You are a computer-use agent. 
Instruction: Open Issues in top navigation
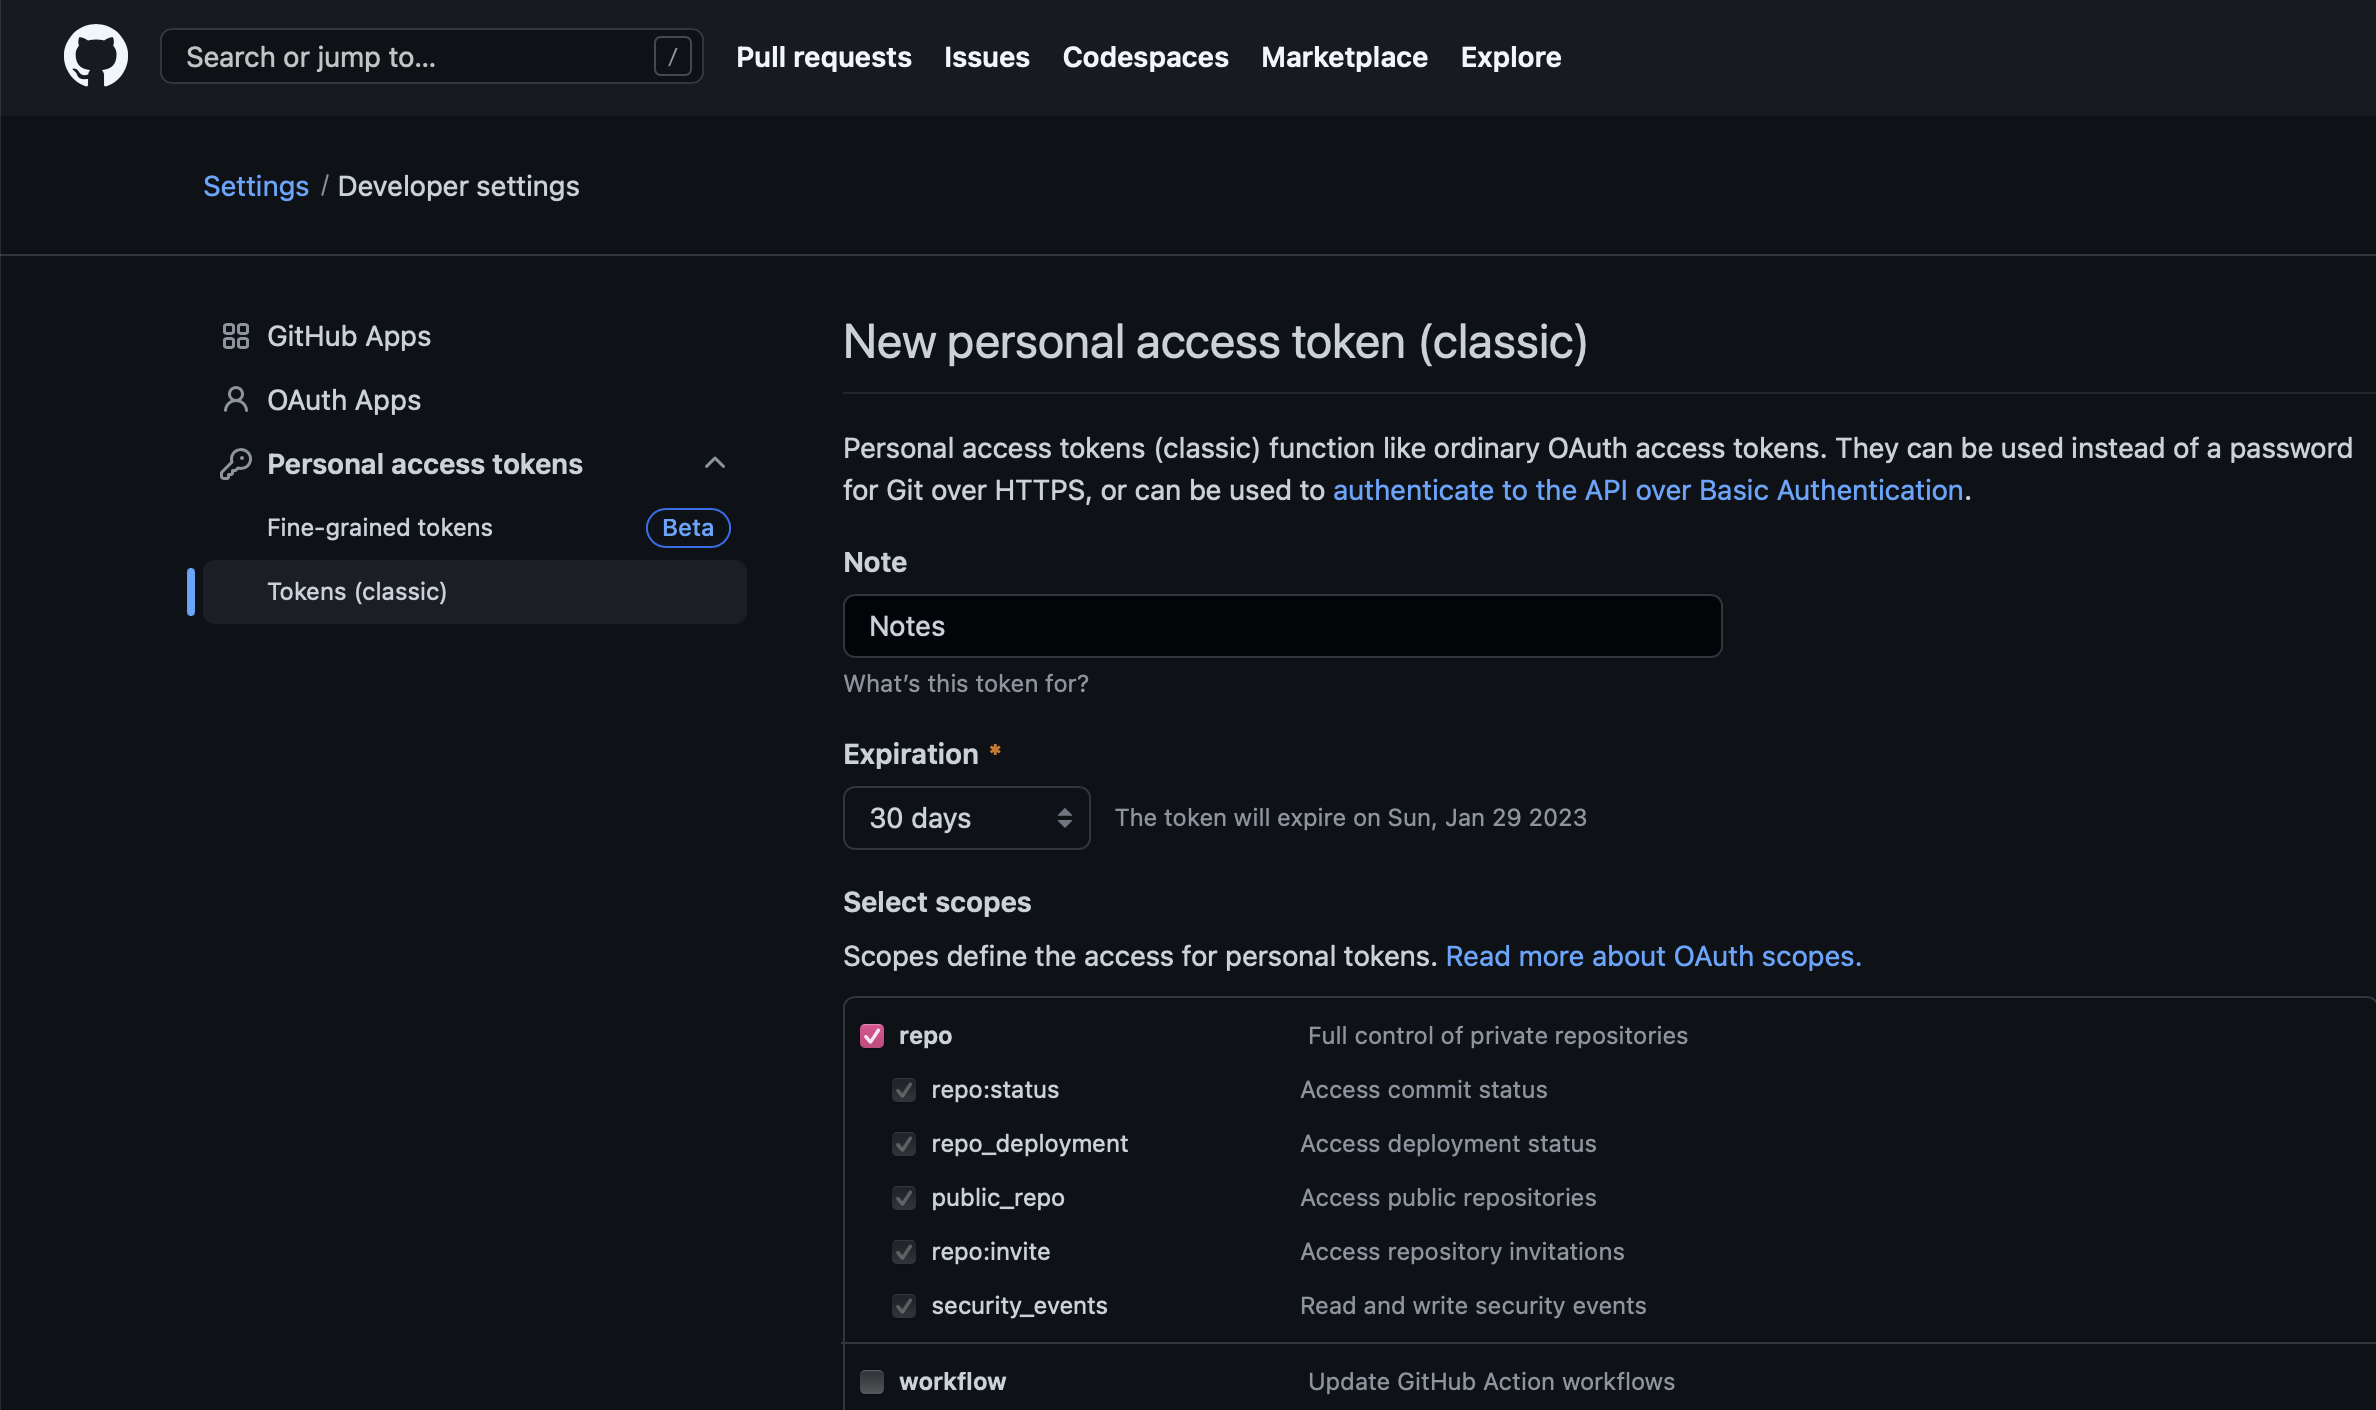(x=987, y=57)
